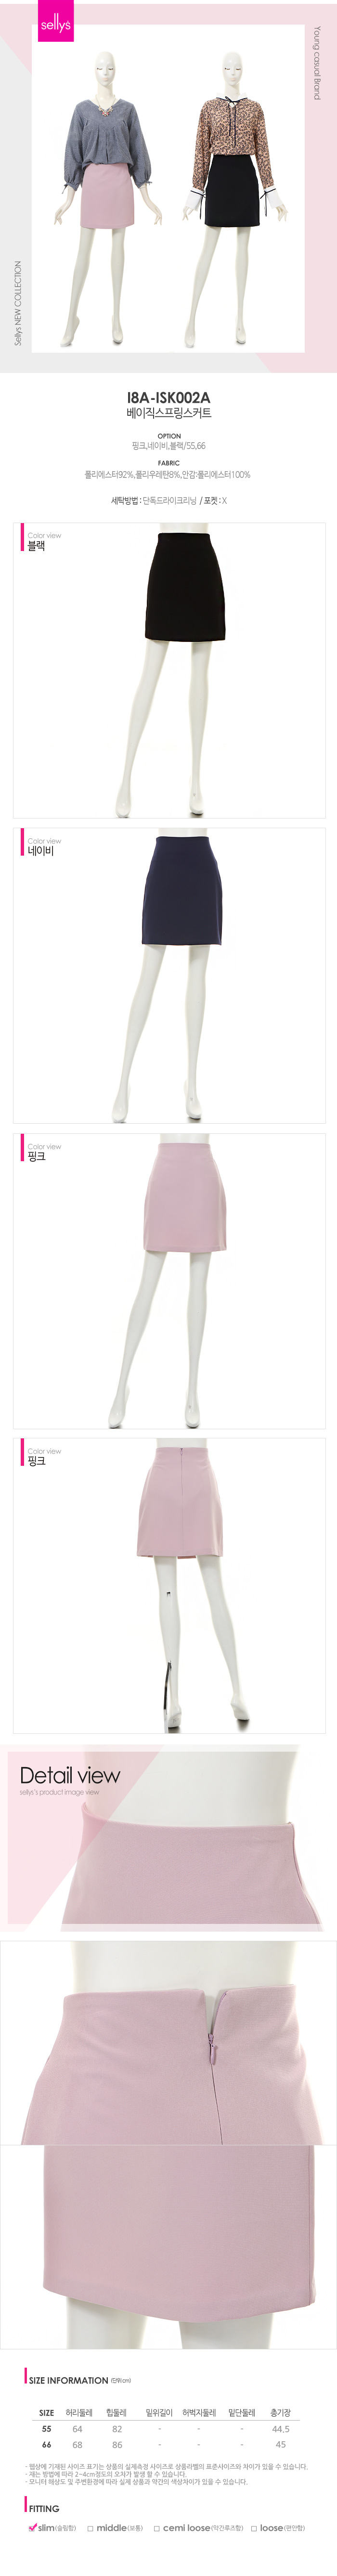Open the black skirt color view image
Screen dimensions: 337x2576
tap(169, 670)
